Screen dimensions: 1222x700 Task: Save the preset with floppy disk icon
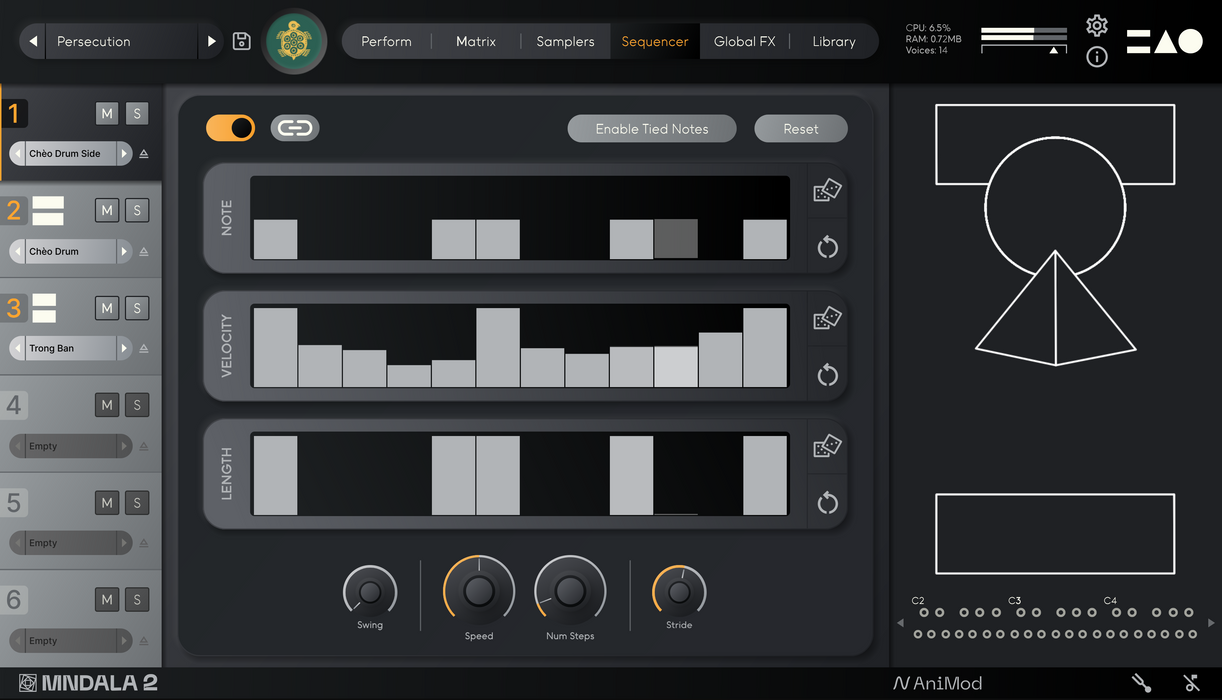click(x=241, y=41)
